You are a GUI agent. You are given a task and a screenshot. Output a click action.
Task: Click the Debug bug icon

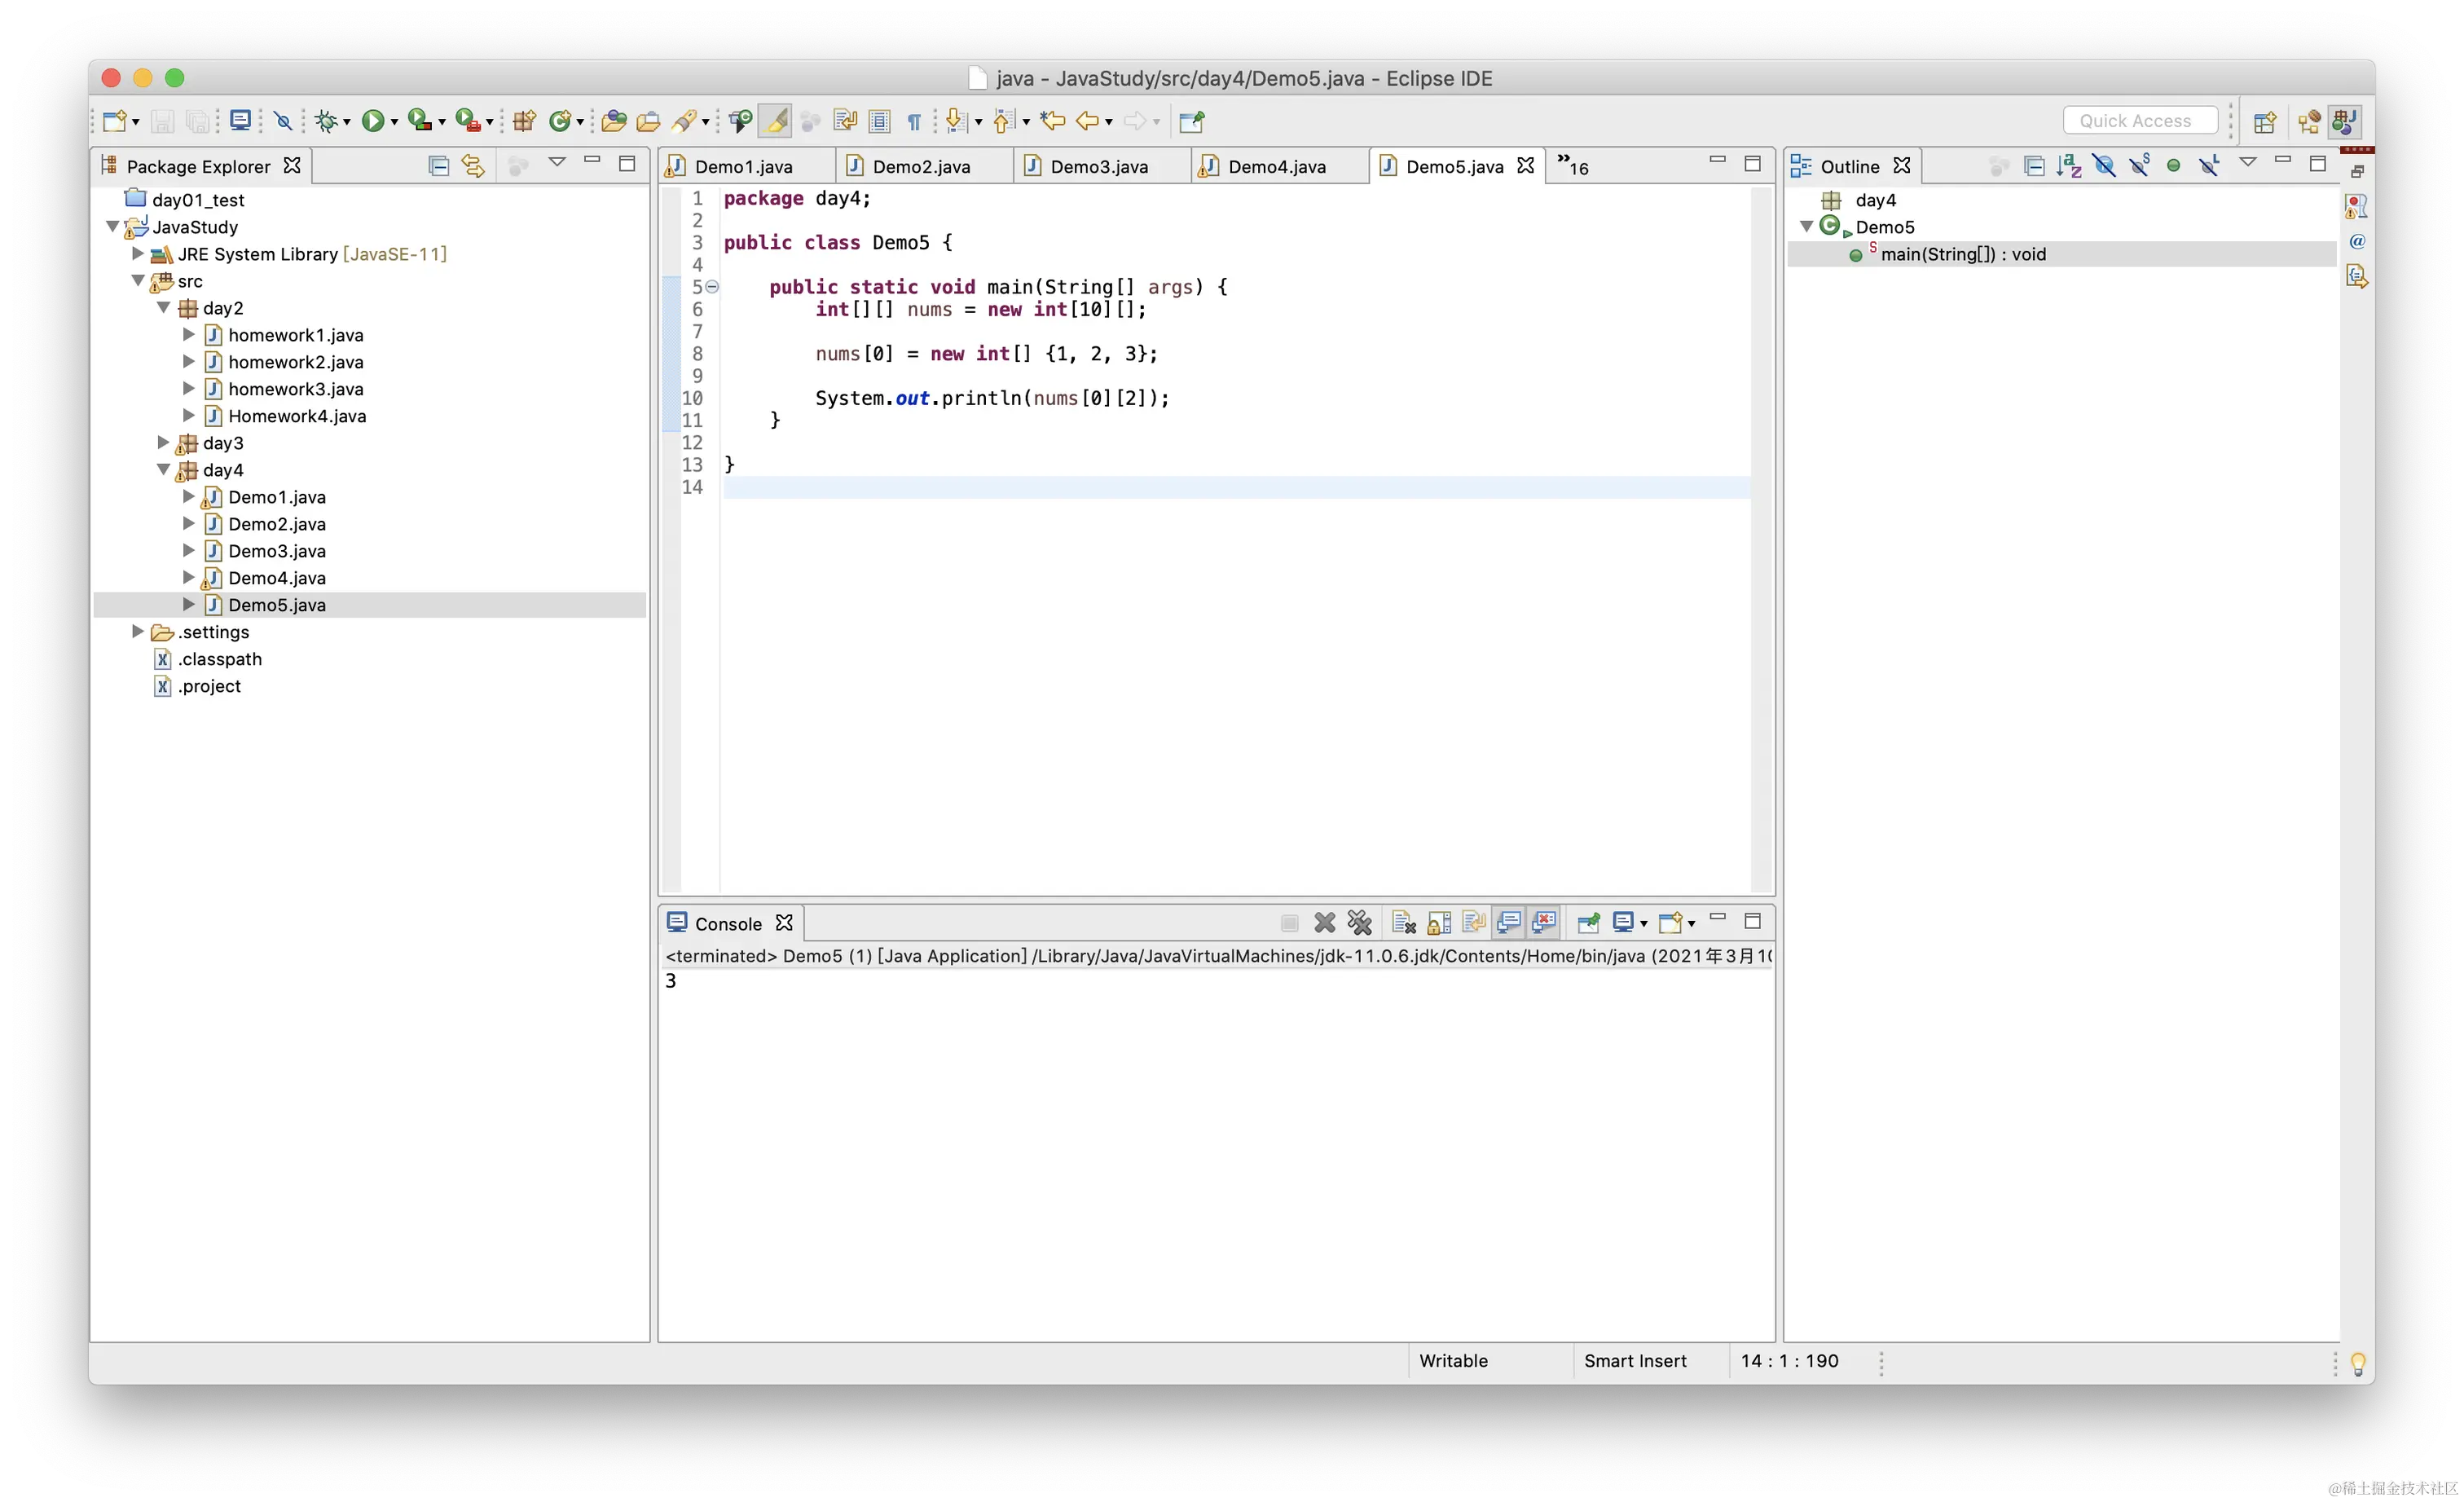326,121
